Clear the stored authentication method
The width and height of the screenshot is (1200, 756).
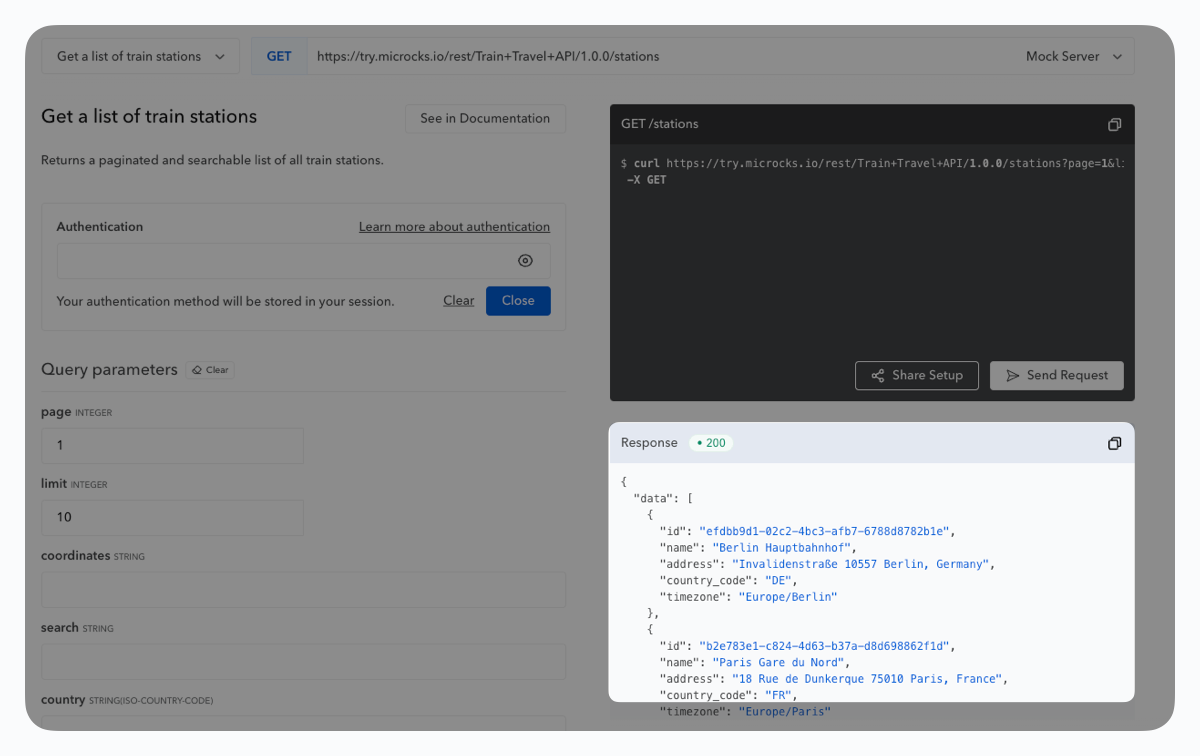click(458, 300)
